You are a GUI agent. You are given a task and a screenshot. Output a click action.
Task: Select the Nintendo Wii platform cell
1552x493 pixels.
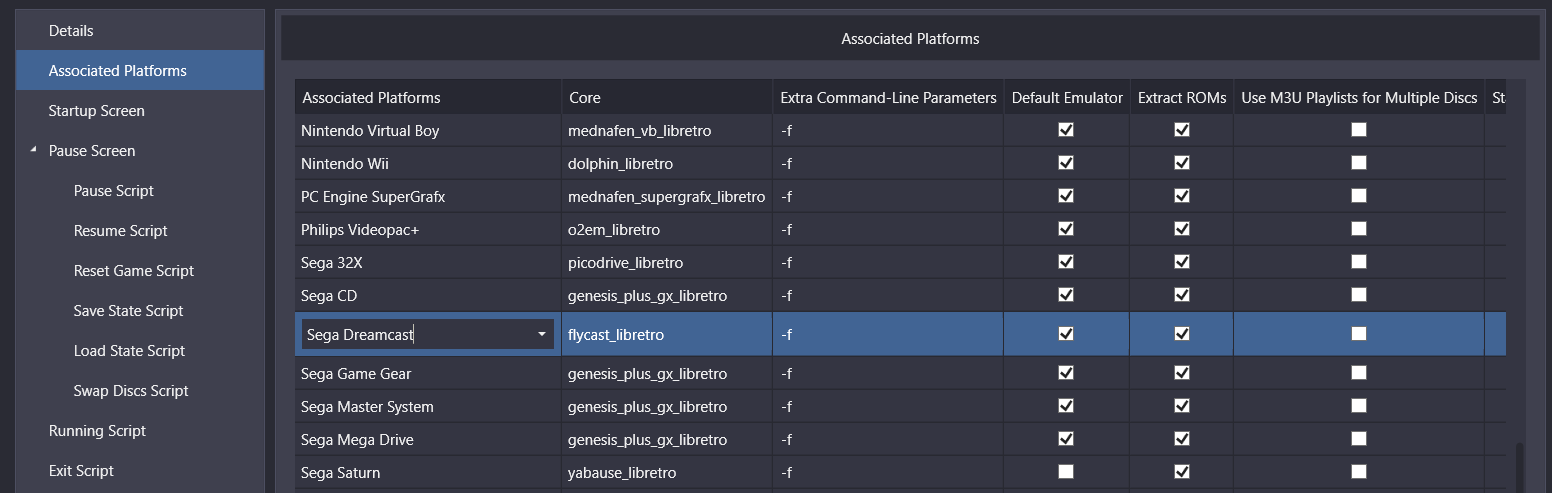point(428,163)
